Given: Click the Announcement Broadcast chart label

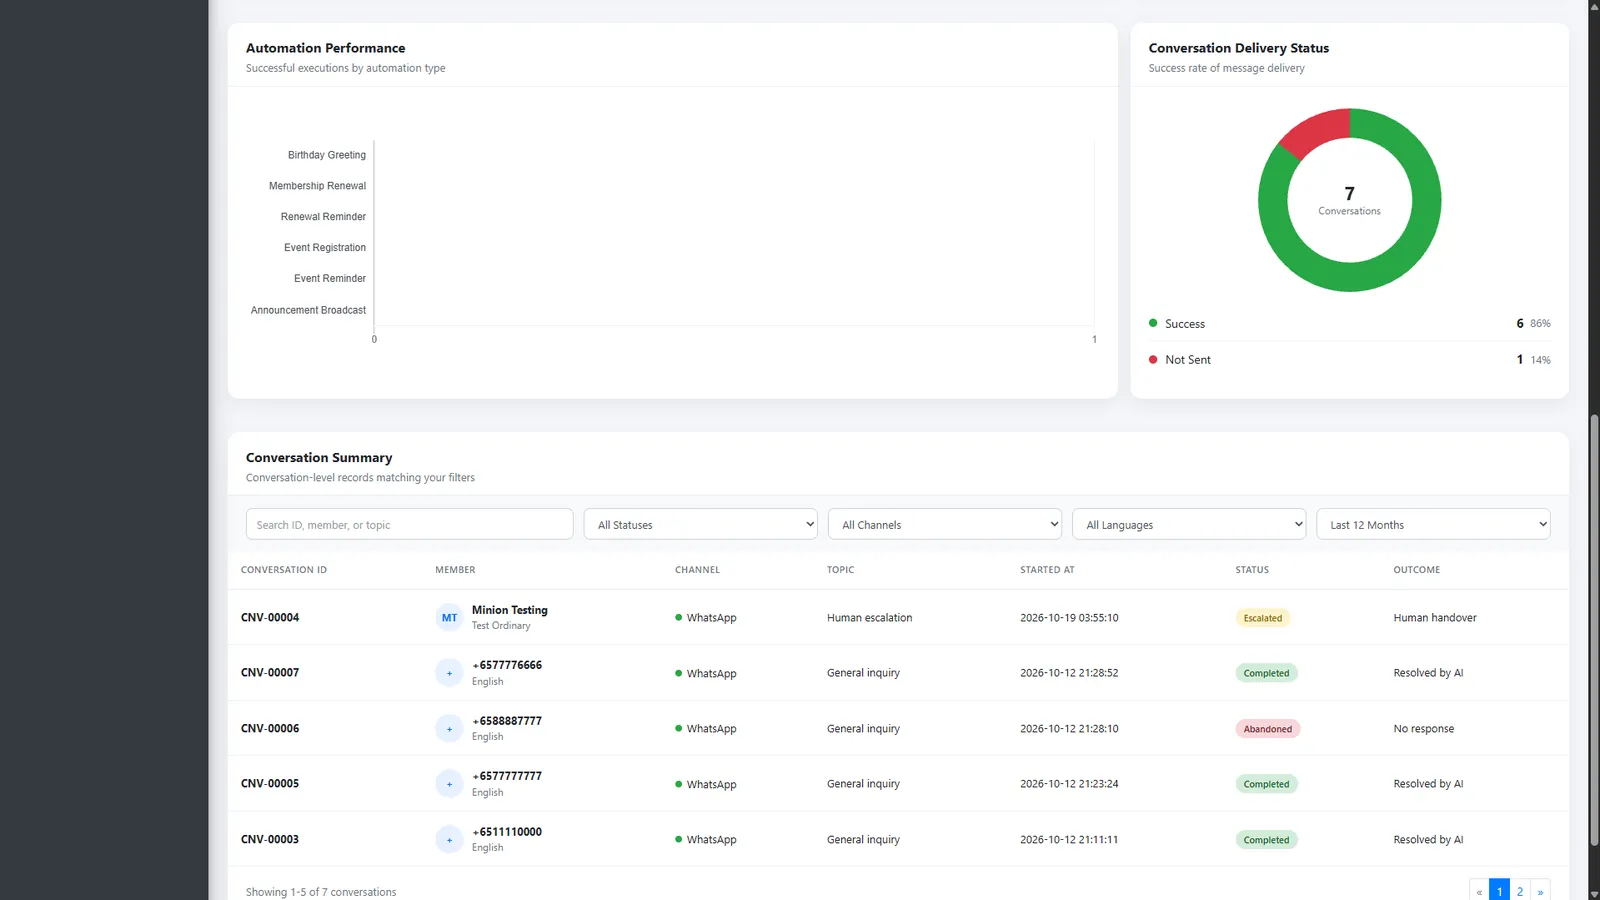Looking at the screenshot, I should [308, 310].
